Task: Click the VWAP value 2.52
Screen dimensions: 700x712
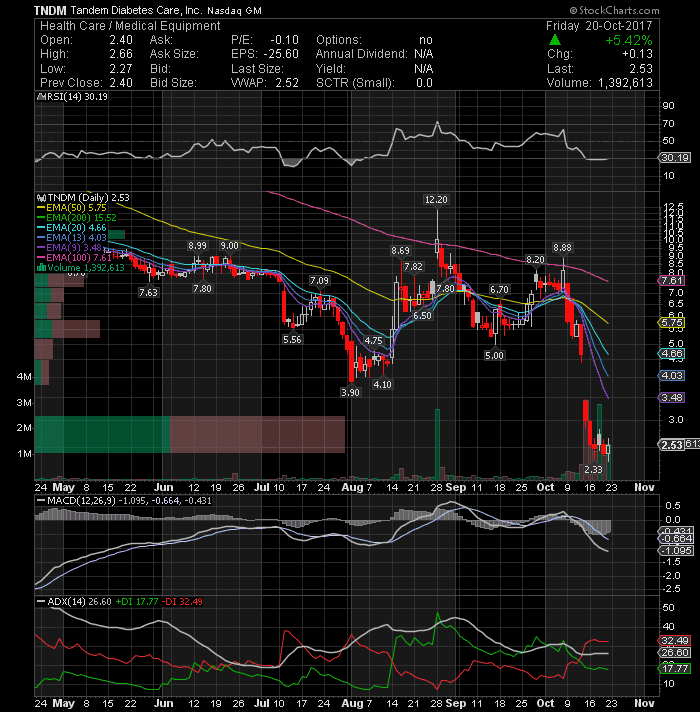Action: click(x=287, y=83)
